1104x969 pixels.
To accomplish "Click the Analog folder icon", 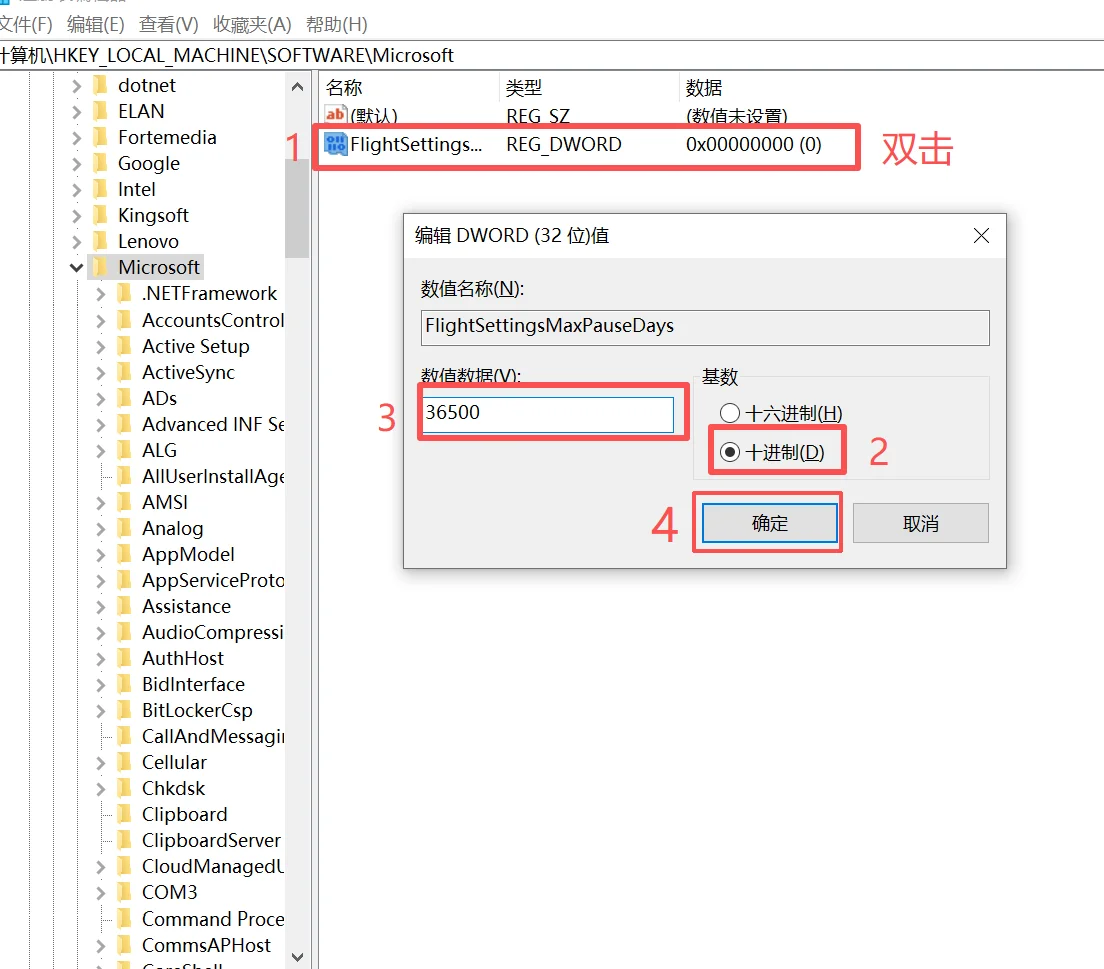I will tap(125, 529).
